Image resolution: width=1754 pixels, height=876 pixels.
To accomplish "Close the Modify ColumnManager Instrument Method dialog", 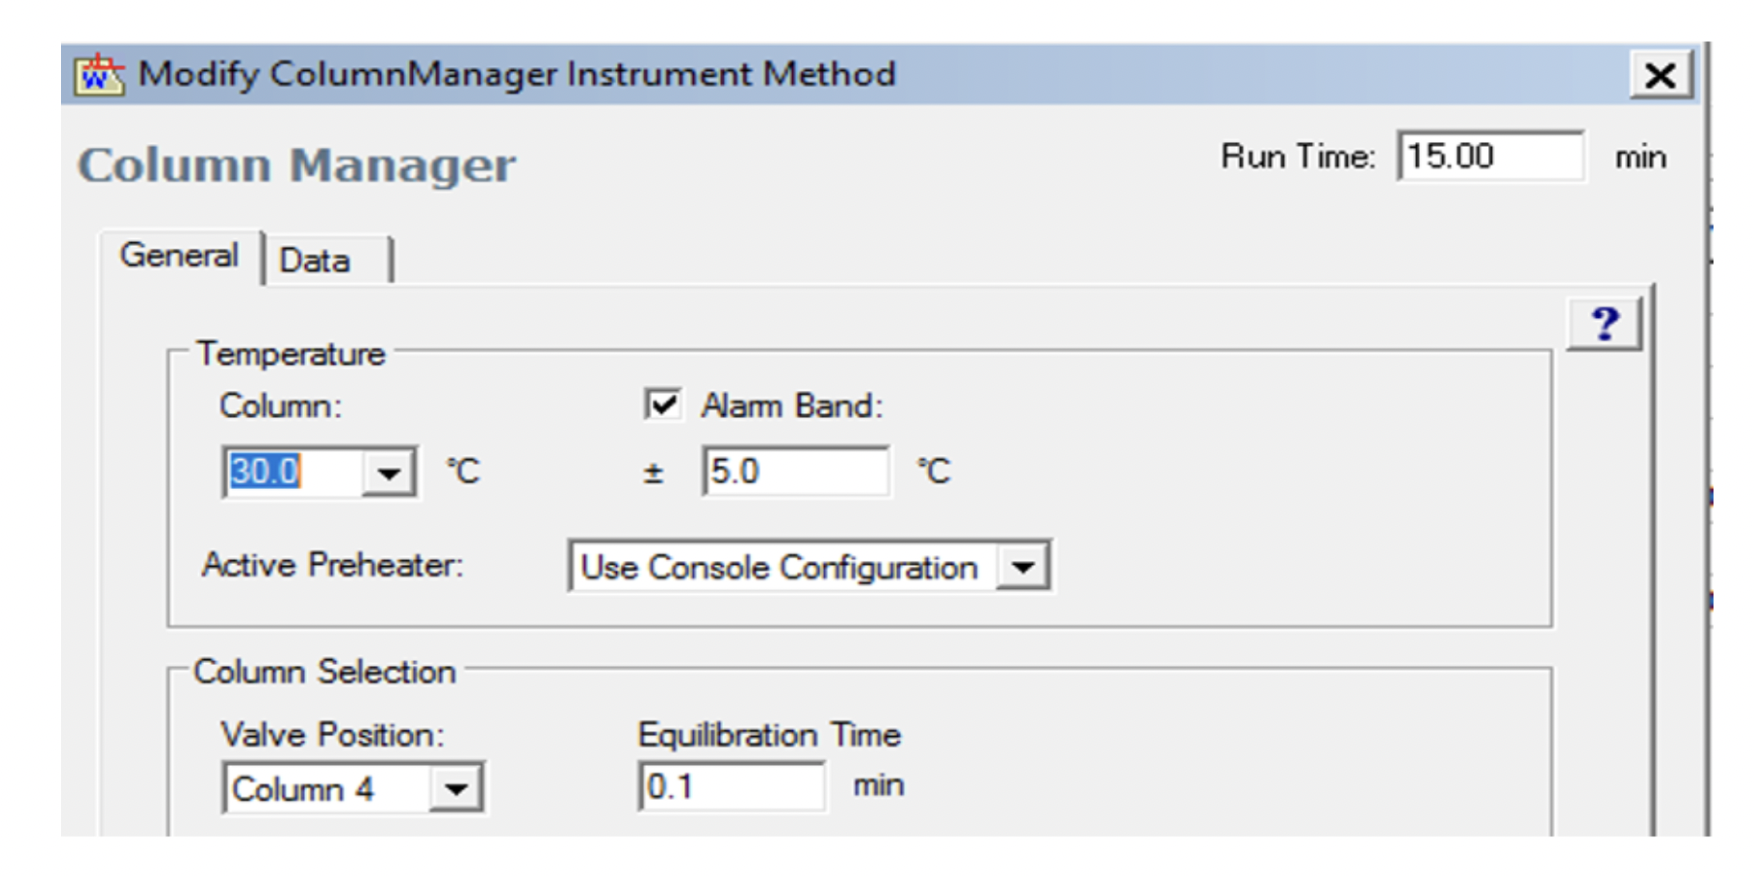I will pos(1660,75).
